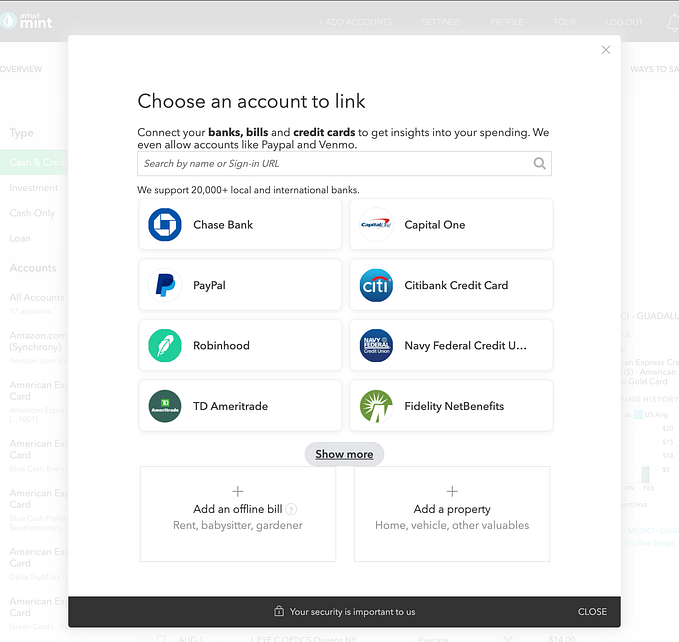The image size is (679, 642).
Task: Select Investment type filter
Action: 34,188
